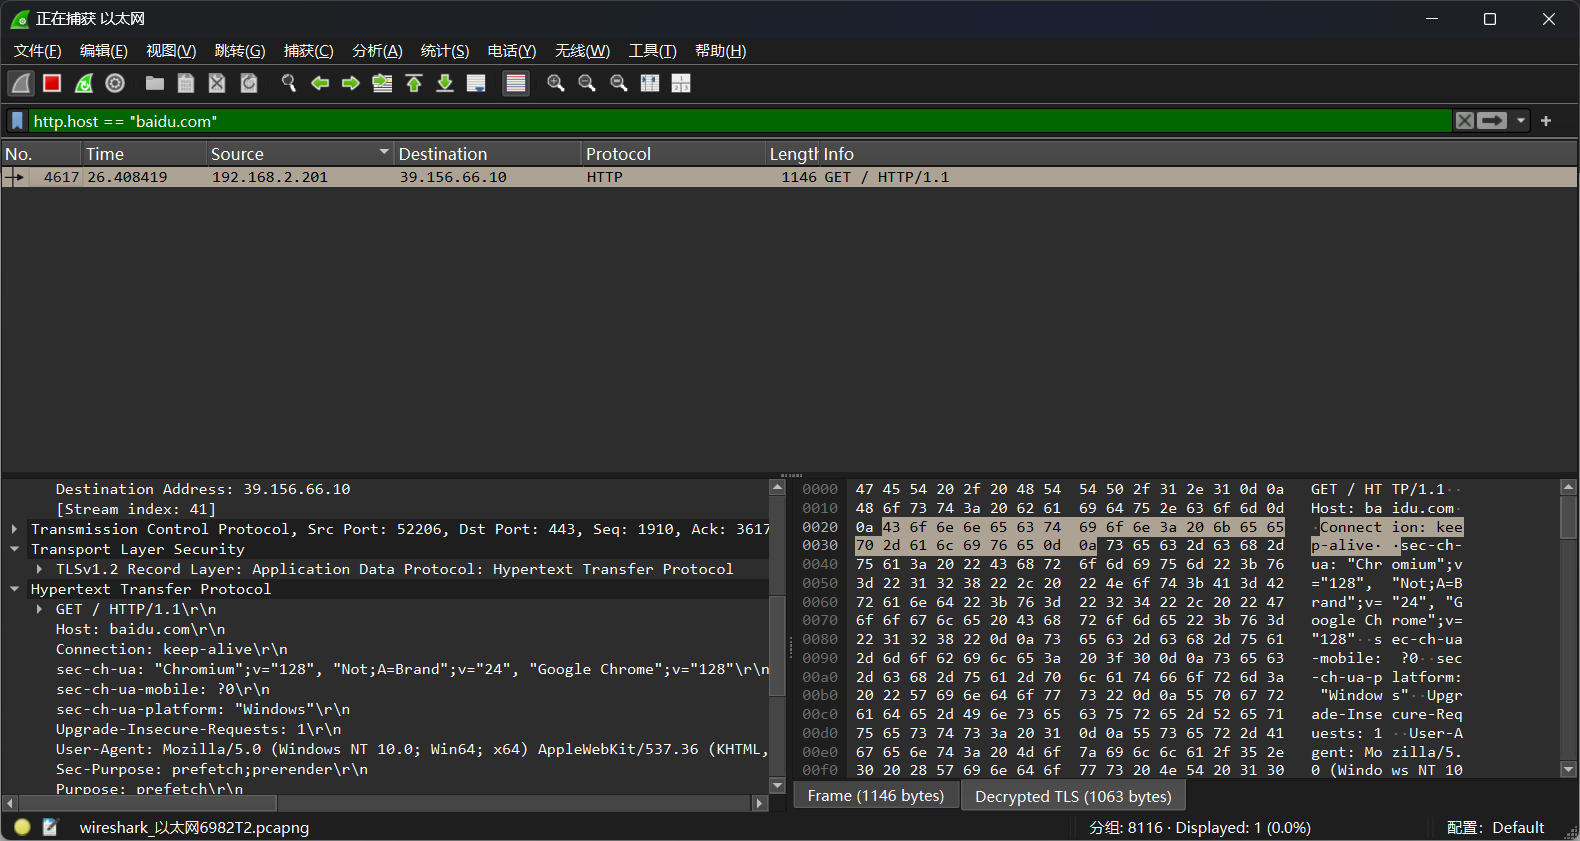This screenshot has height=841, width=1580.
Task: Select the User-Agent header line
Action: point(412,749)
